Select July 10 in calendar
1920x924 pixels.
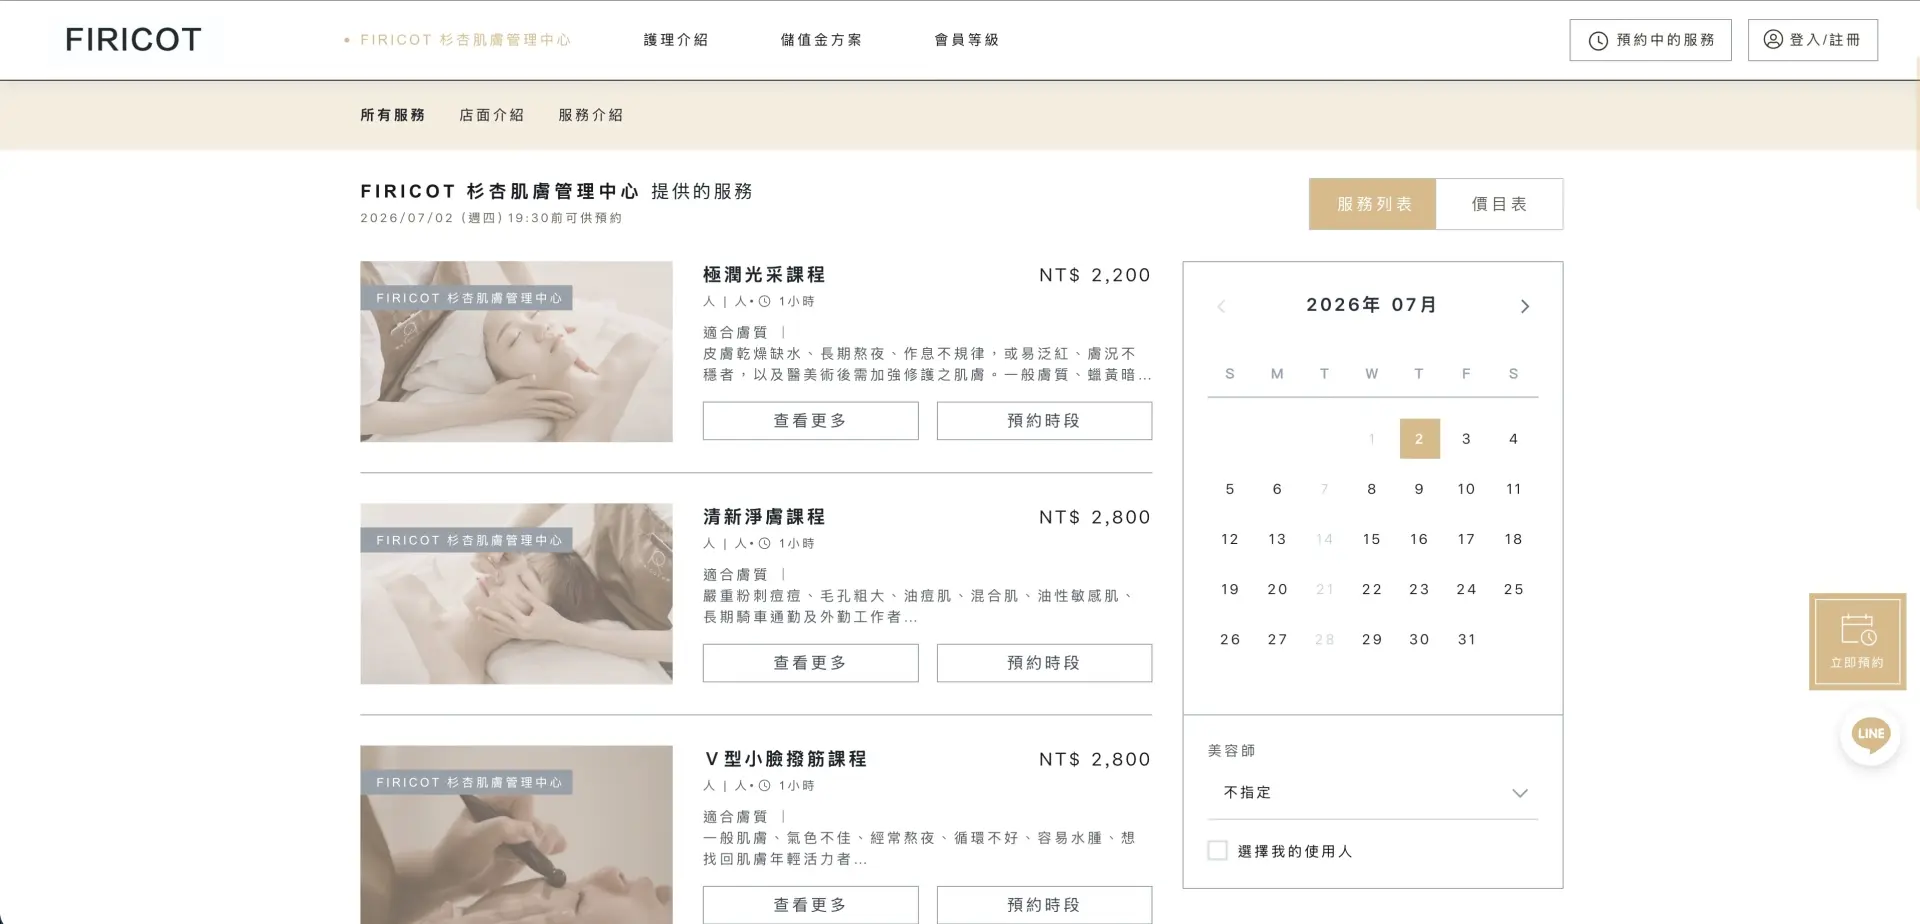click(1466, 489)
